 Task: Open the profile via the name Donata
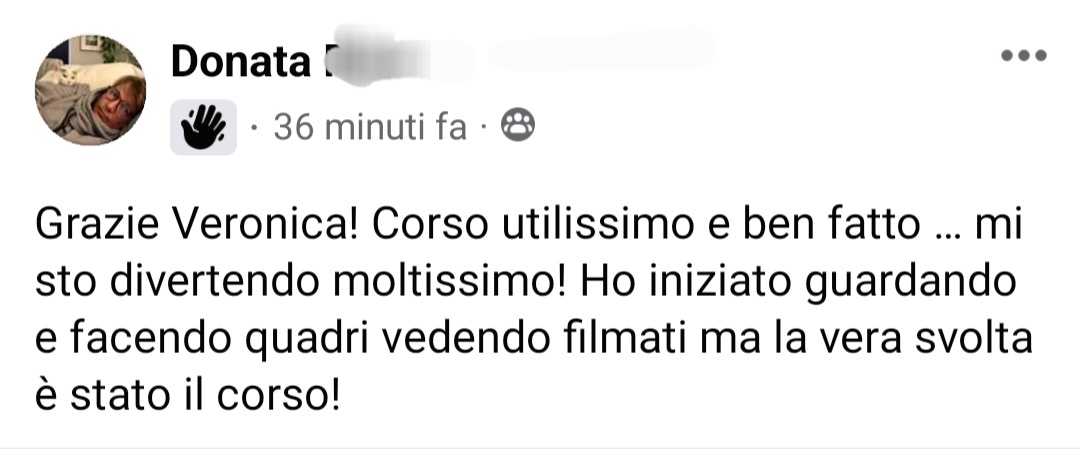pyautogui.click(x=240, y=61)
